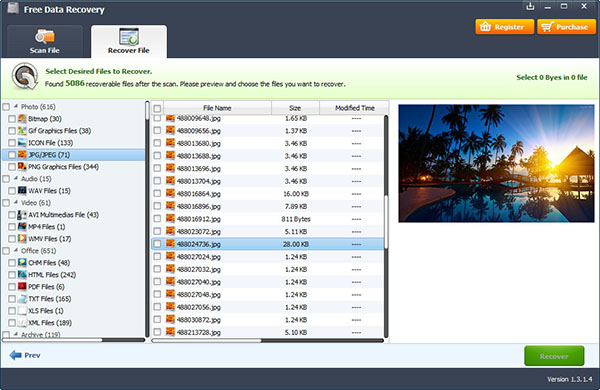Collapse the Office category group
The image size is (600, 390).
[16, 250]
